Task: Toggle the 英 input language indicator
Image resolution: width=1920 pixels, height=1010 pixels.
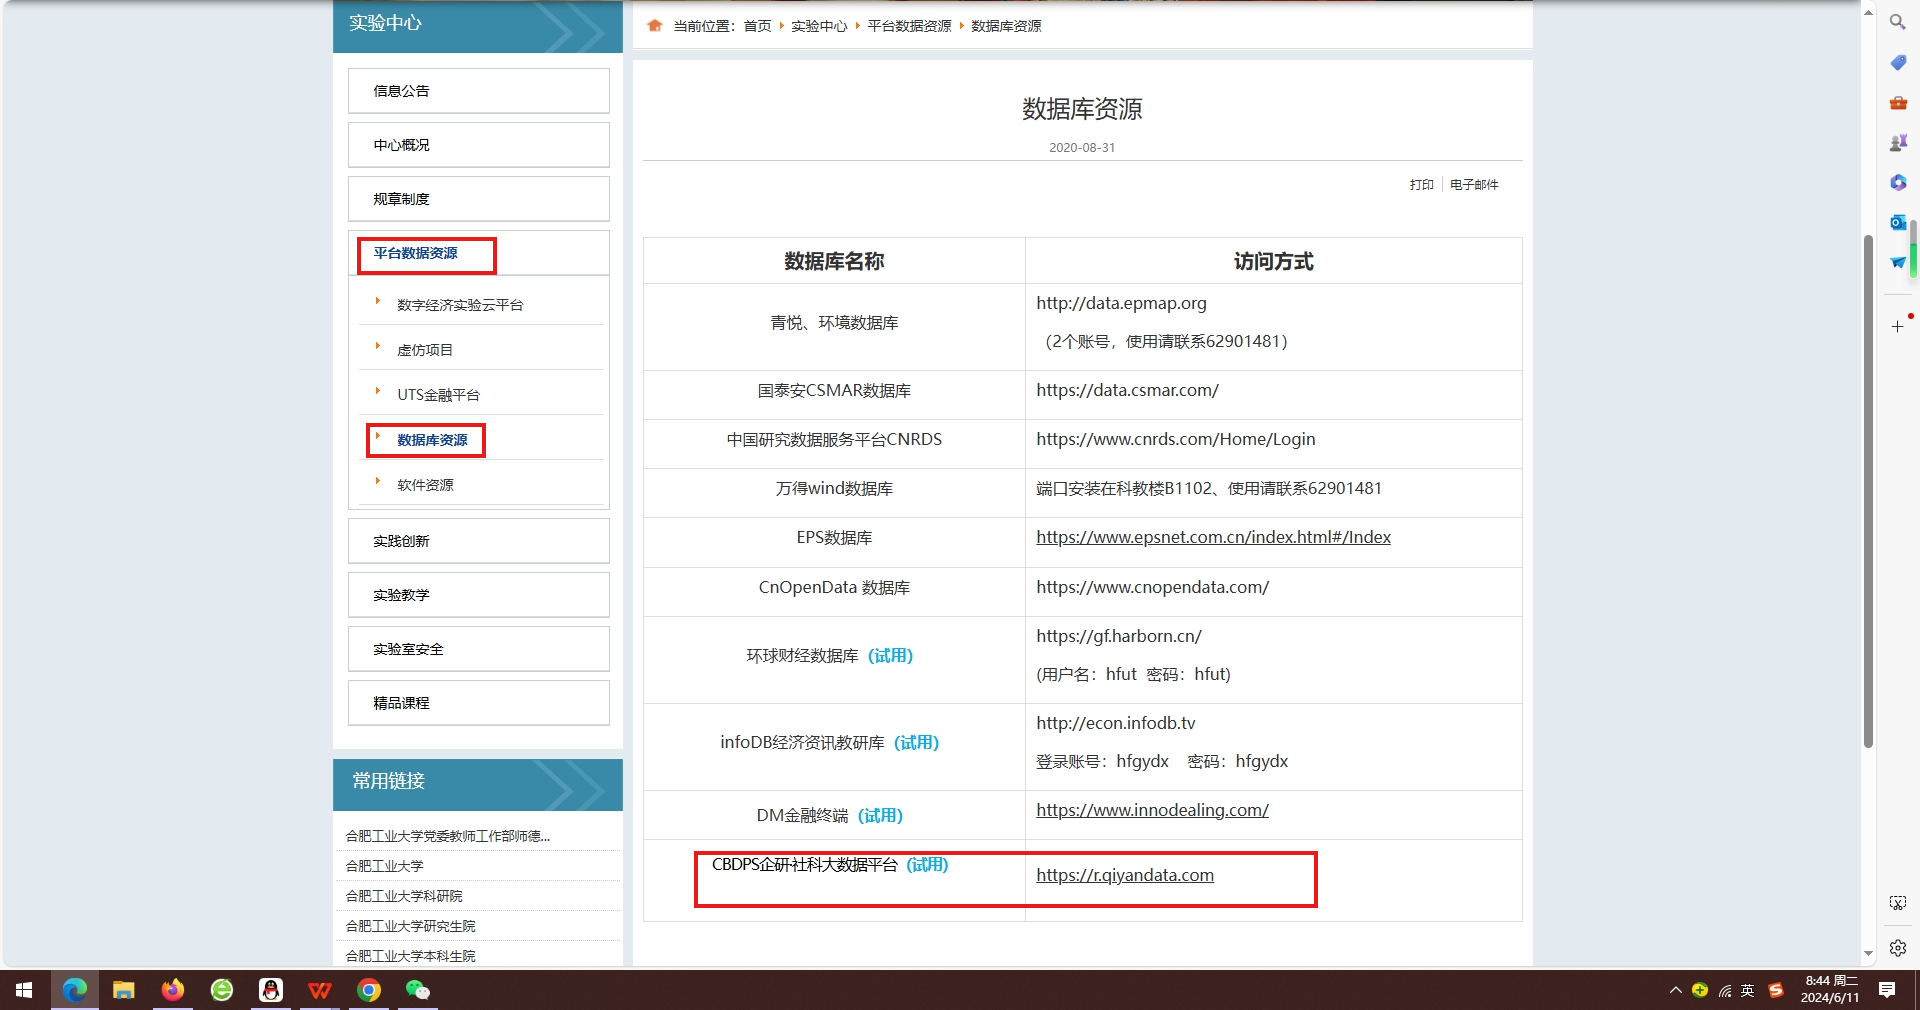Action: click(1747, 990)
